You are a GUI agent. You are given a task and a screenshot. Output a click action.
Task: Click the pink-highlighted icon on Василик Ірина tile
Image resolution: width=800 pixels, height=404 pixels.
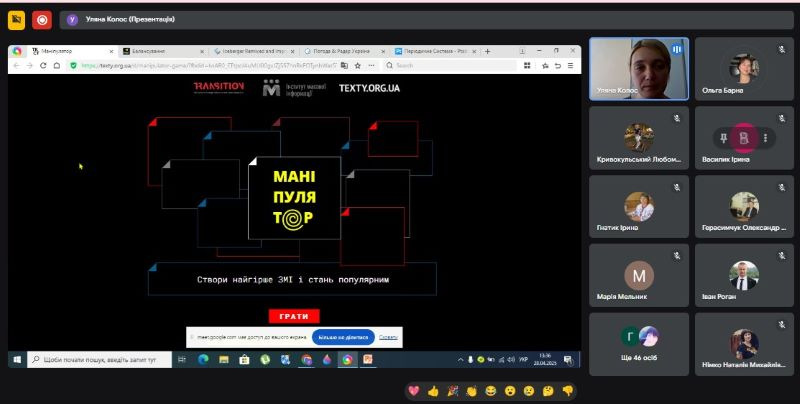coord(744,138)
